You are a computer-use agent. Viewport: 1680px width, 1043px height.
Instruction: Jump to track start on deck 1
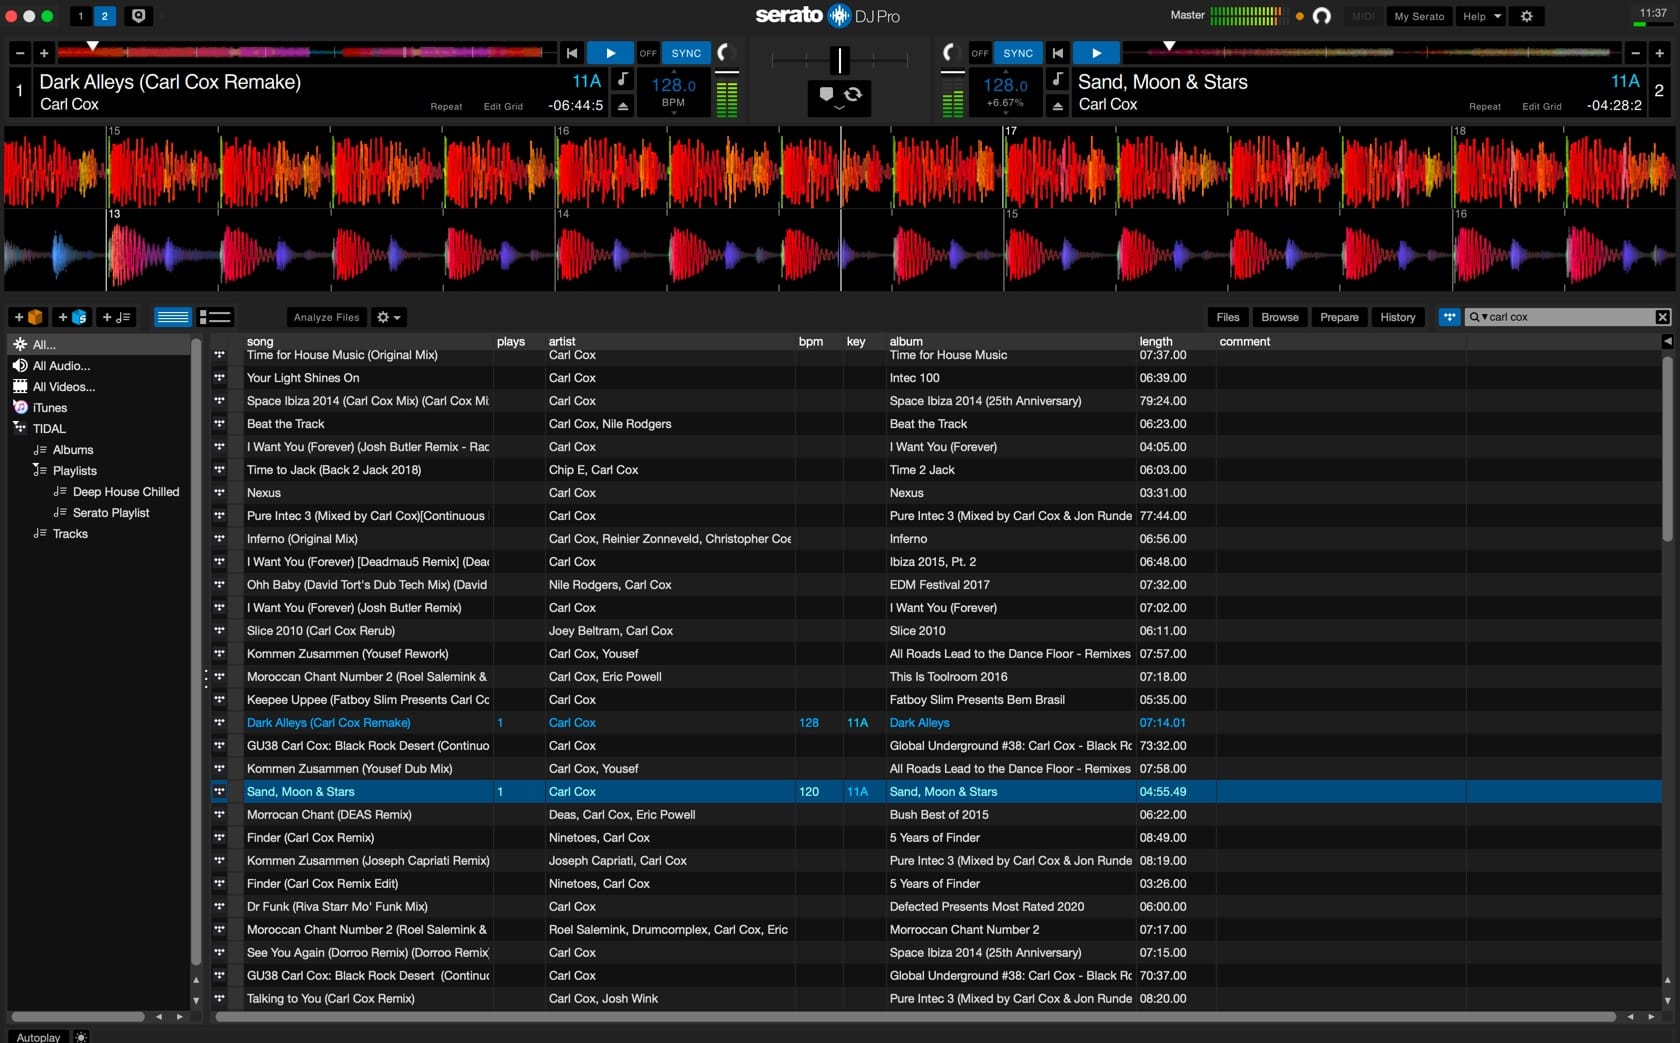(x=572, y=53)
